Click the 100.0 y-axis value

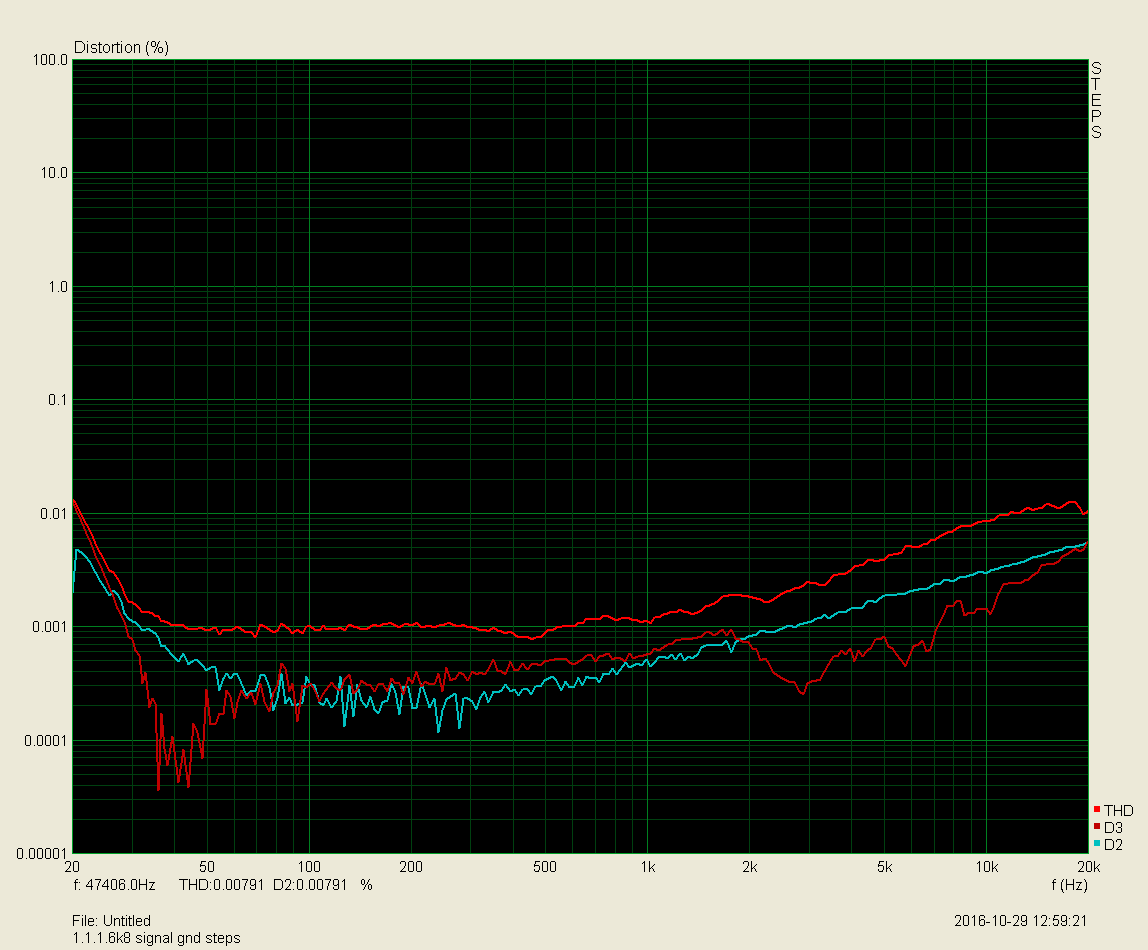(50, 60)
